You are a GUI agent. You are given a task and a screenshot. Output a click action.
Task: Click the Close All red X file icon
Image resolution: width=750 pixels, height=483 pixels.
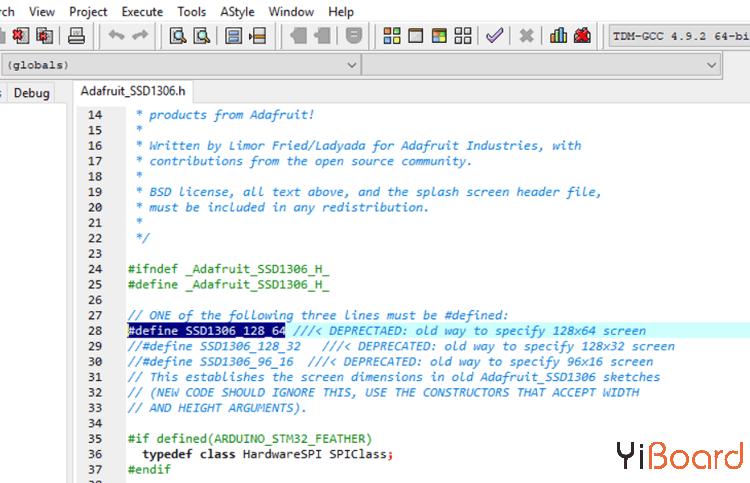tap(45, 37)
